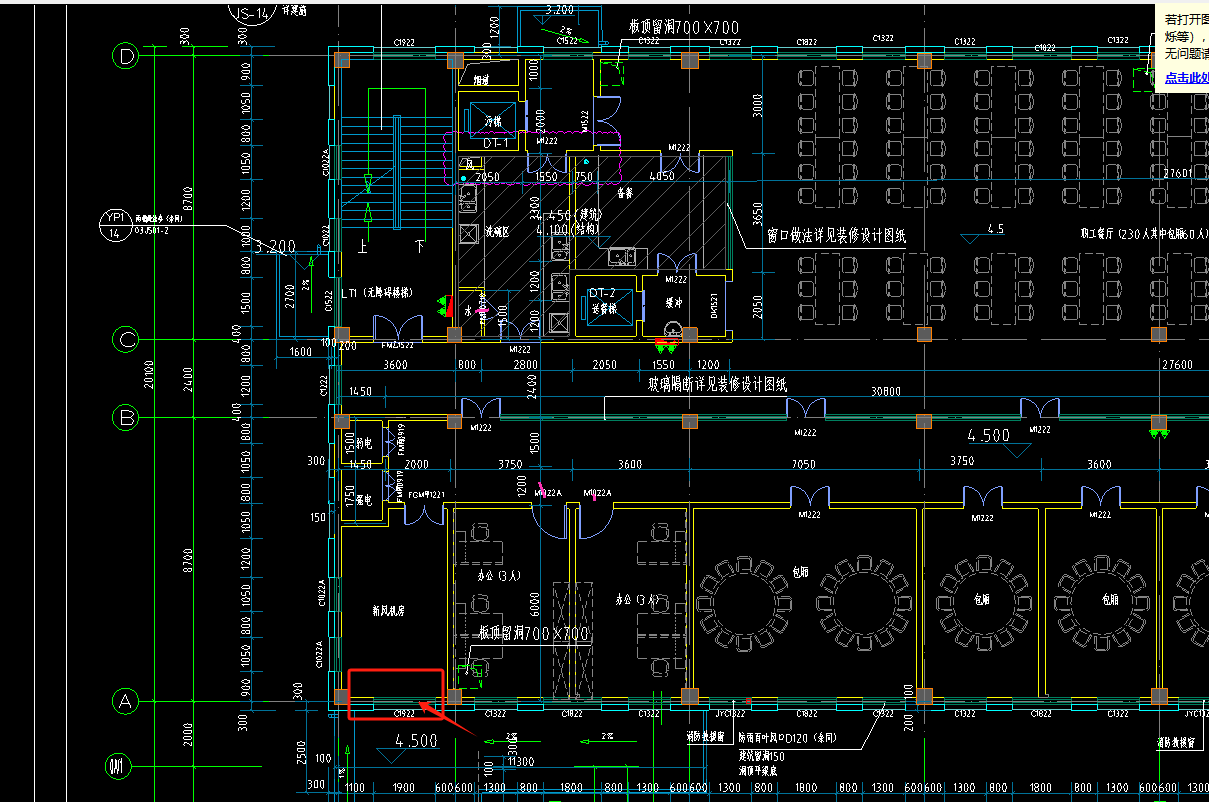The width and height of the screenshot is (1209, 802).
Task: Click the 30800 overall dimension text
Action: pyautogui.click(x=888, y=391)
